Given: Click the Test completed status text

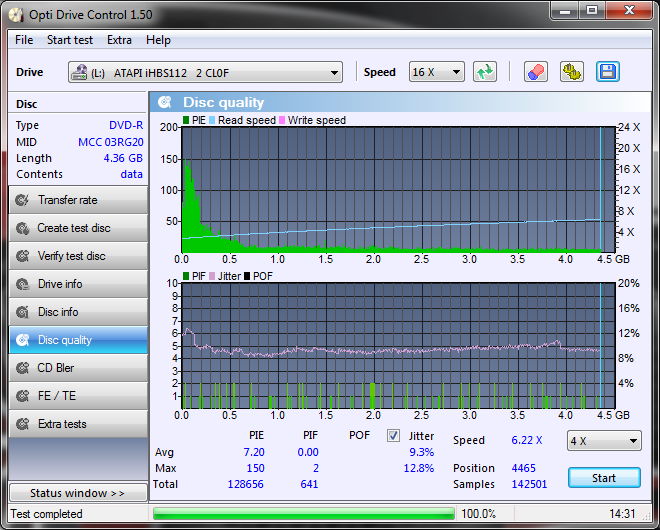Looking at the screenshot, I should pyautogui.click(x=46, y=514).
